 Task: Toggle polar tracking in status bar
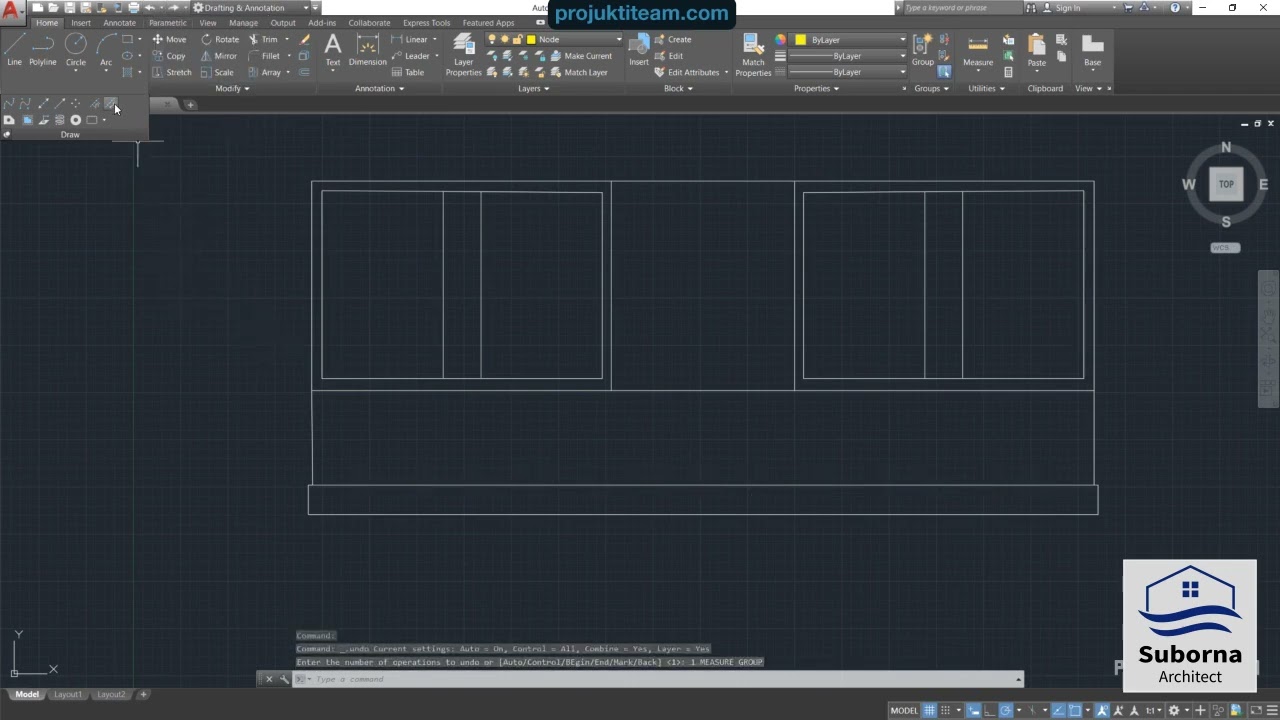coord(1006,711)
